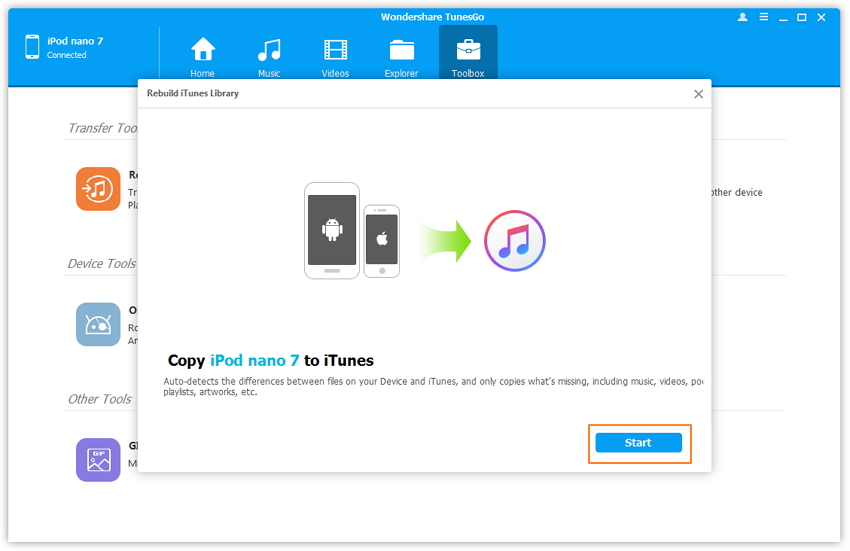Open the Videos section
The width and height of the screenshot is (850, 551).
pos(335,55)
